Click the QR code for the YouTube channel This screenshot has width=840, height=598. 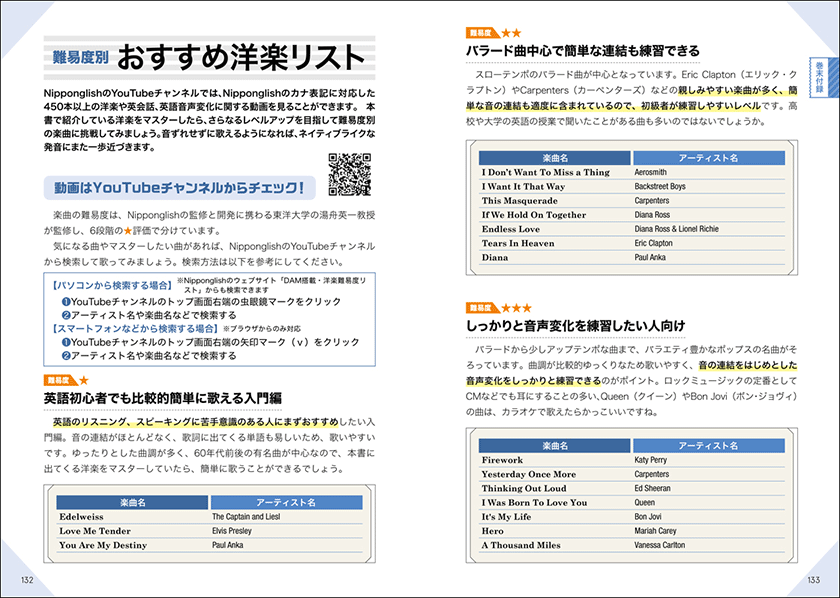tap(350, 174)
